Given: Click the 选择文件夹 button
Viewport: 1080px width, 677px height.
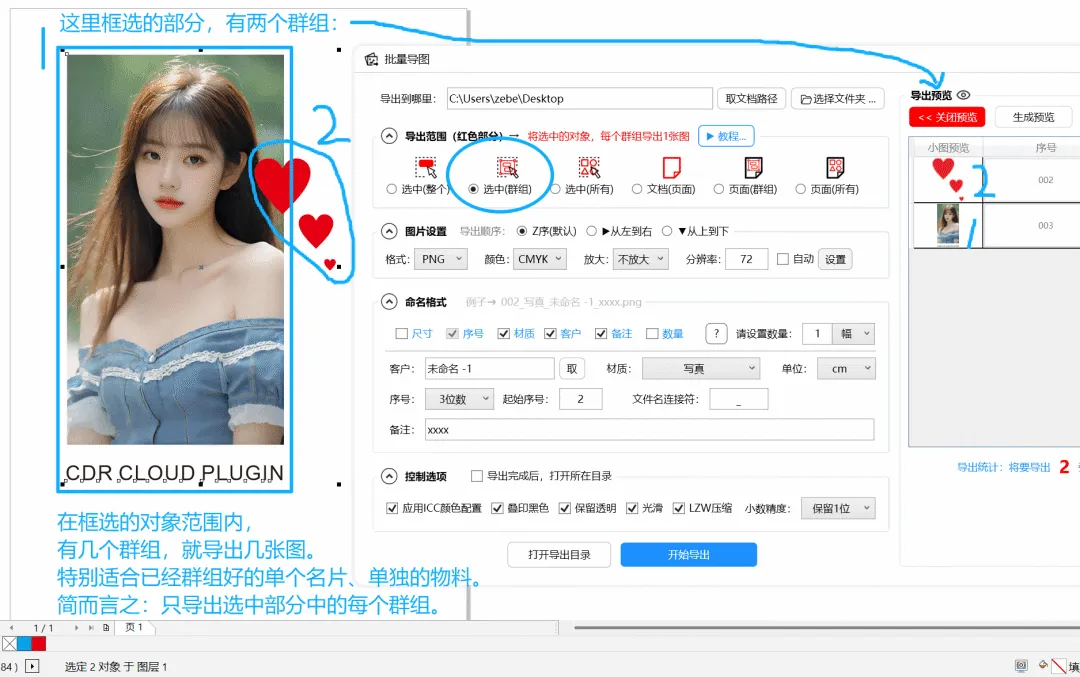Looking at the screenshot, I should (x=838, y=98).
